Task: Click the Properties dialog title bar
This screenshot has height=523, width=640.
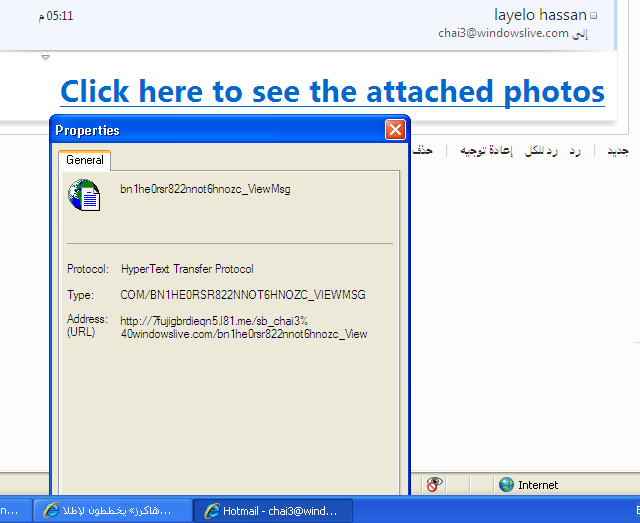Action: [x=200, y=130]
